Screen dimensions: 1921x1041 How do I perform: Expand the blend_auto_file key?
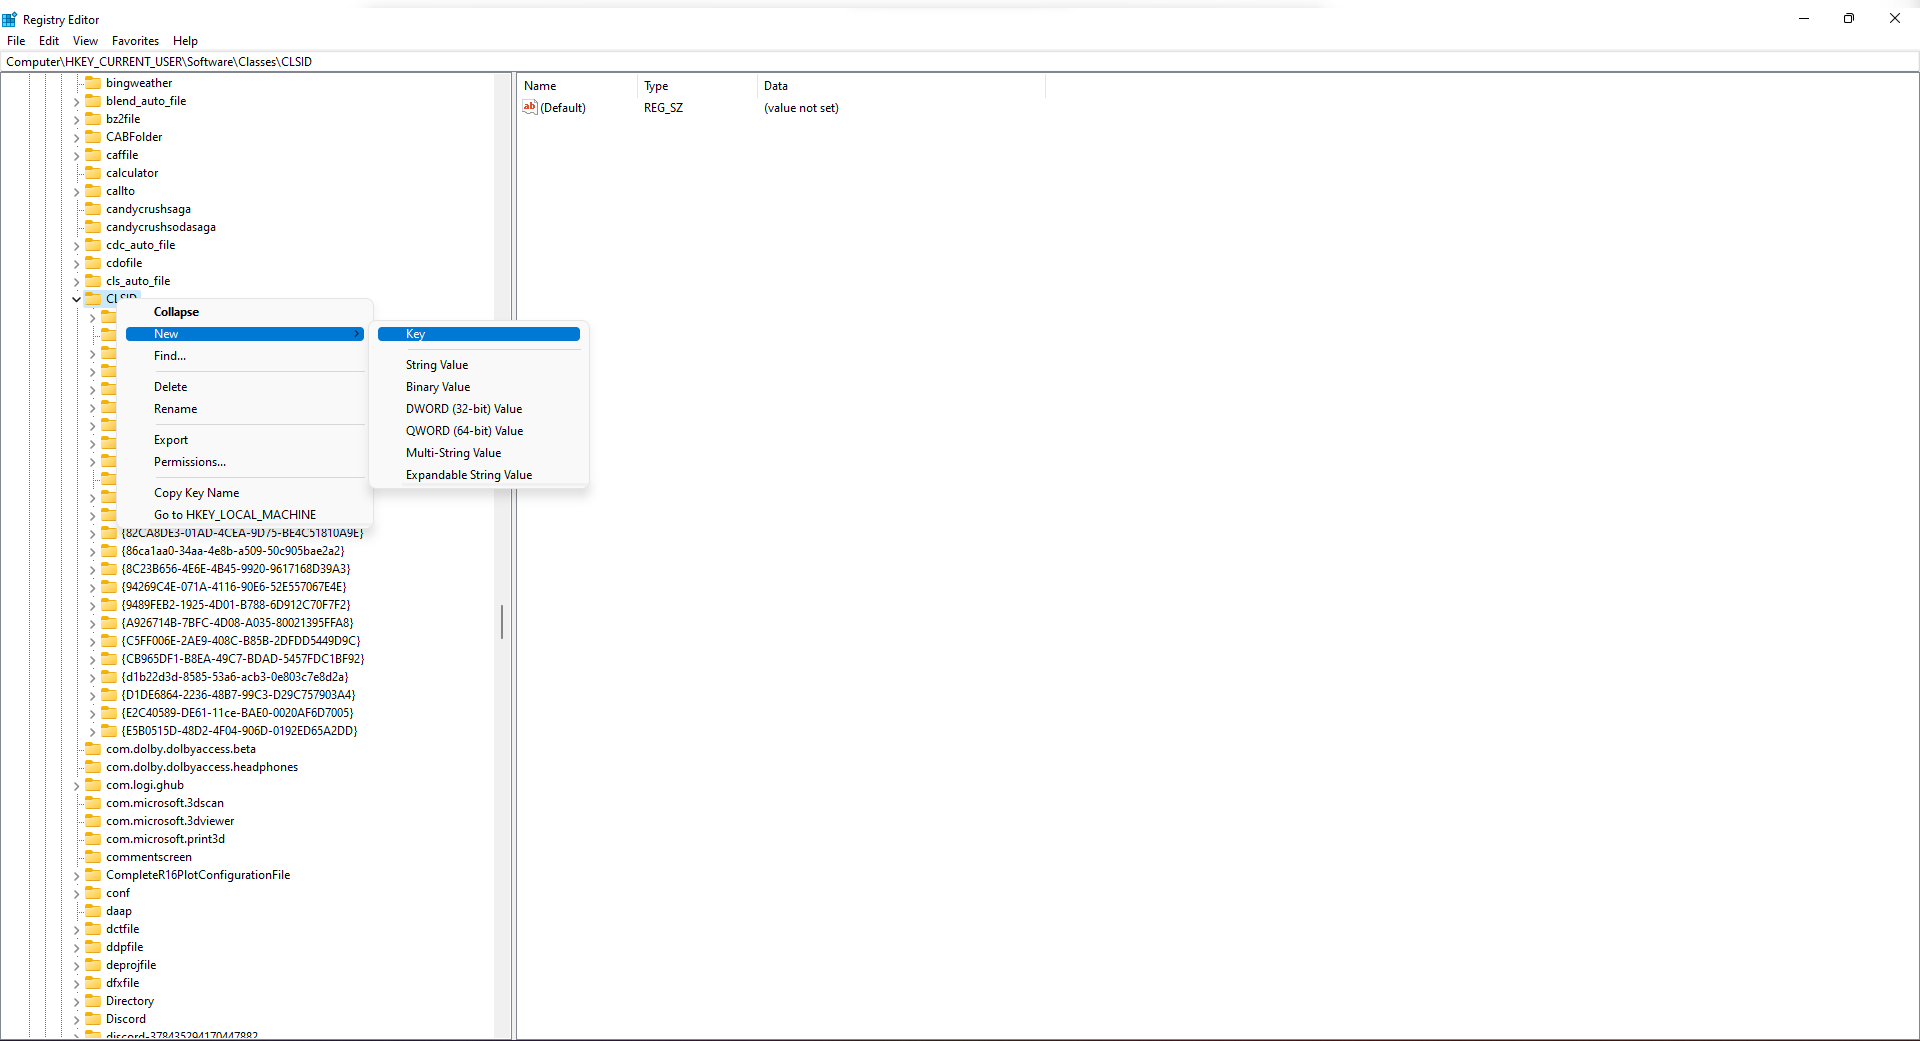point(76,101)
